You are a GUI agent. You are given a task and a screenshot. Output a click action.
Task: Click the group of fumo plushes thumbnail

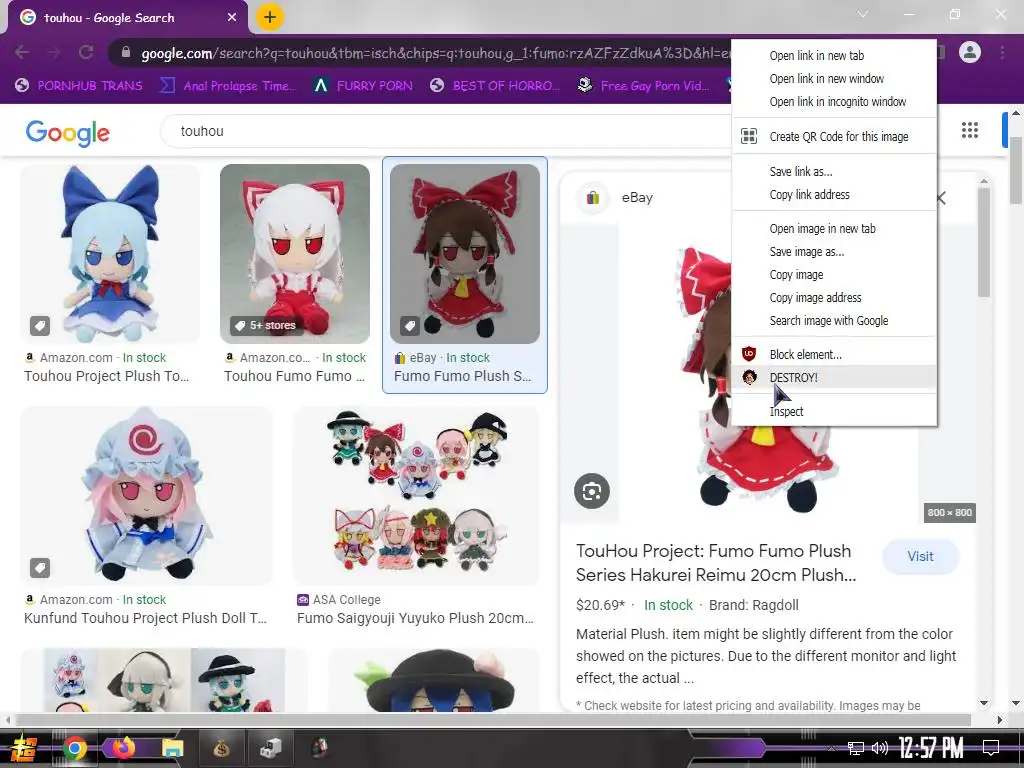tap(416, 496)
